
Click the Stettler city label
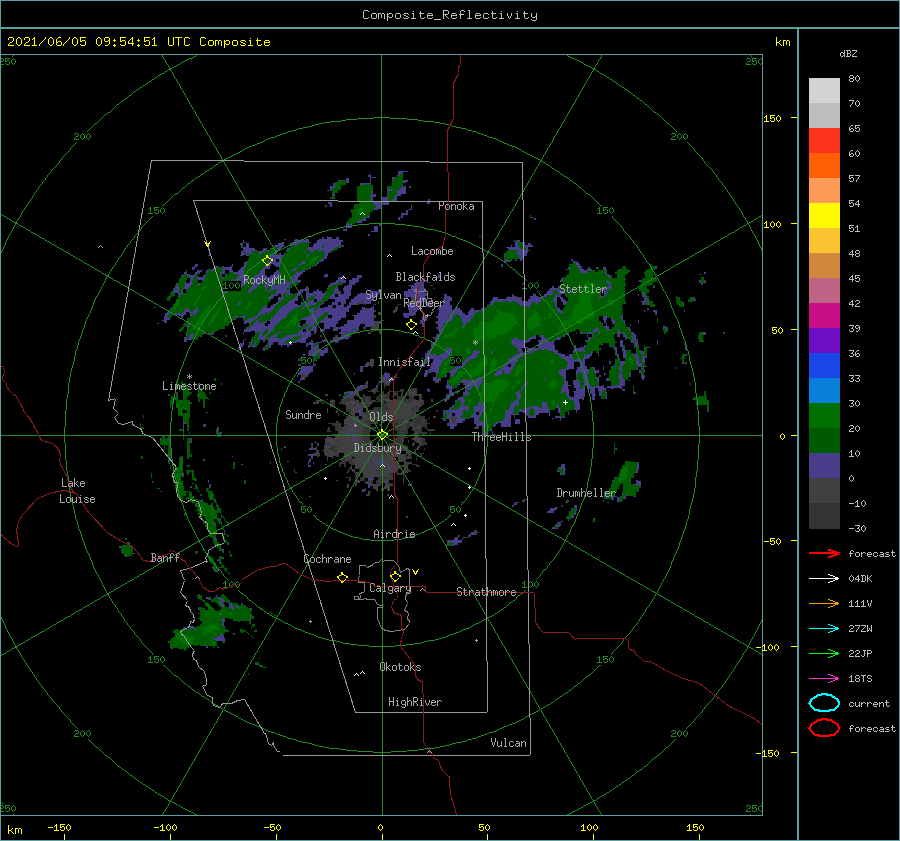click(x=583, y=289)
